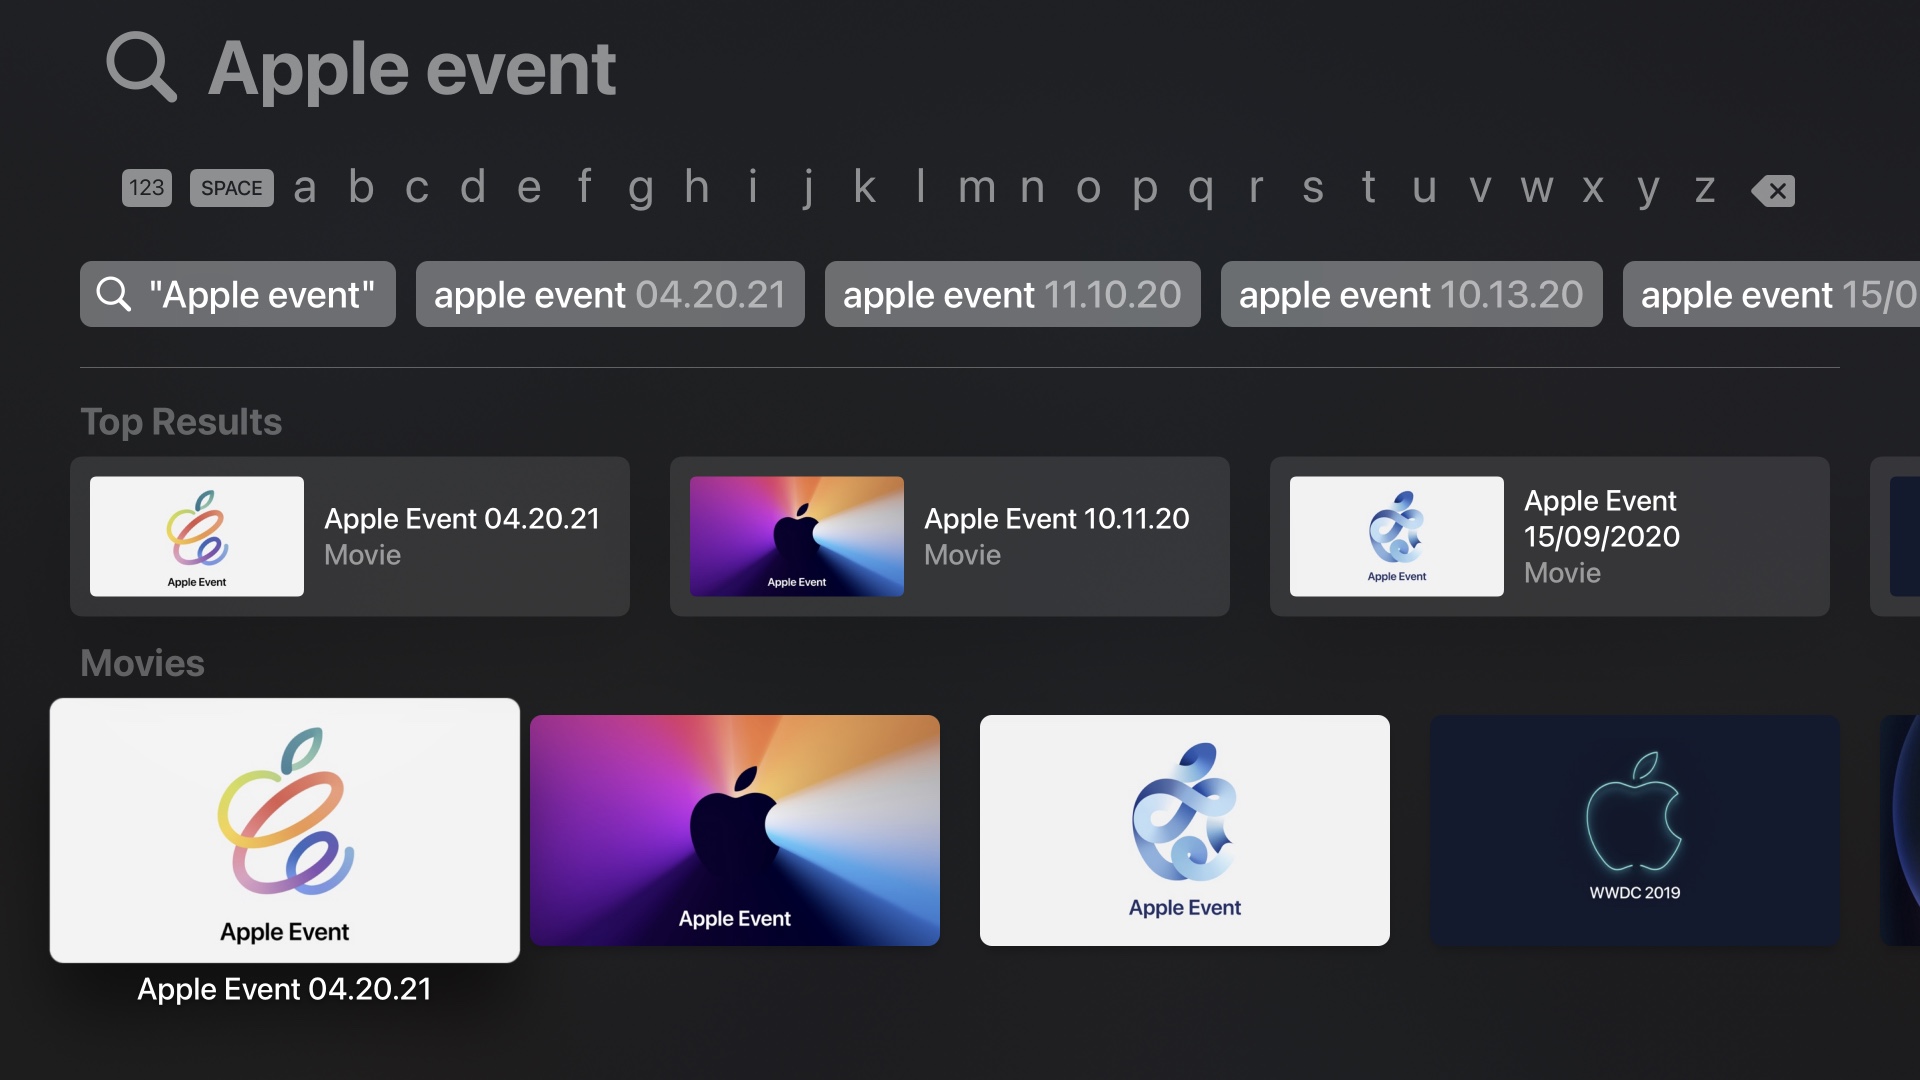
Task: Select letter z on keyboard
Action: tap(1705, 188)
